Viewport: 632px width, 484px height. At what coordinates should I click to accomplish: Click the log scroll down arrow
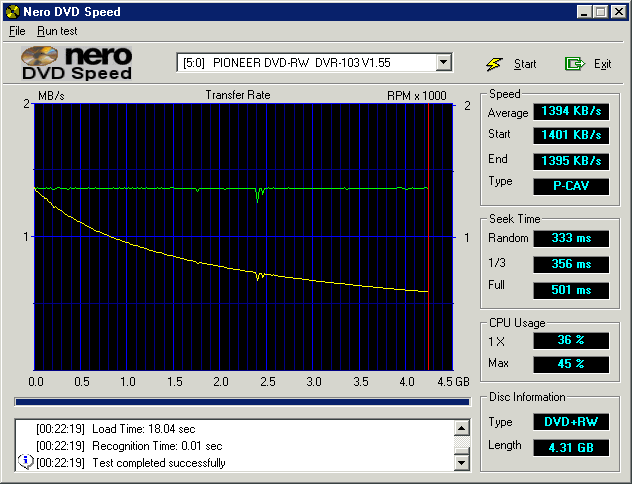click(462, 462)
